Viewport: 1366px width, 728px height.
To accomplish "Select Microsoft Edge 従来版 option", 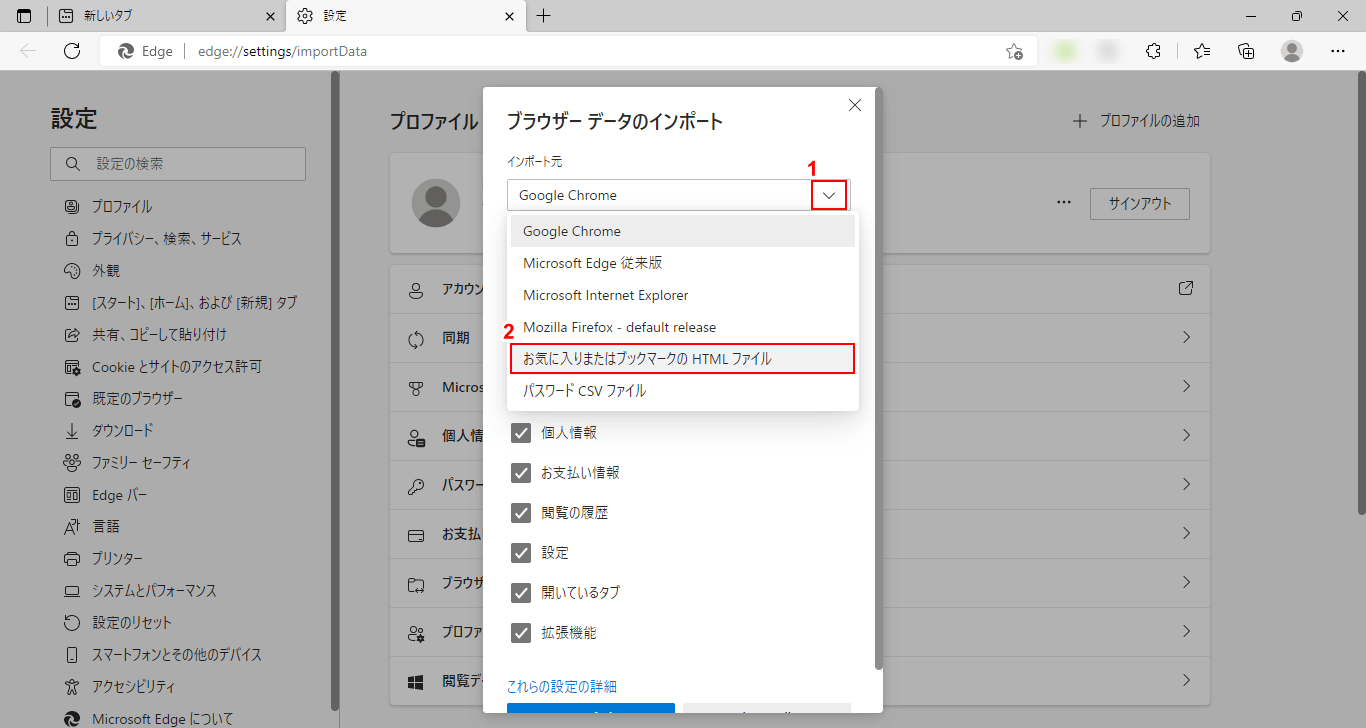I will (x=683, y=263).
